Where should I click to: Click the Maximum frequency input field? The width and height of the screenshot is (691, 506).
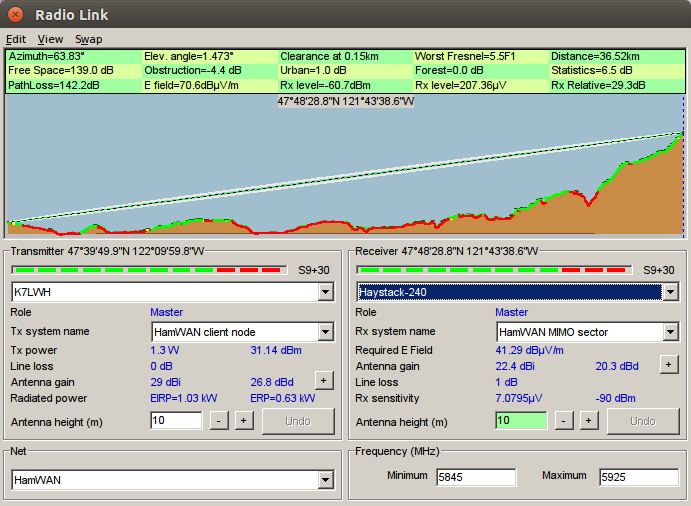pos(639,477)
